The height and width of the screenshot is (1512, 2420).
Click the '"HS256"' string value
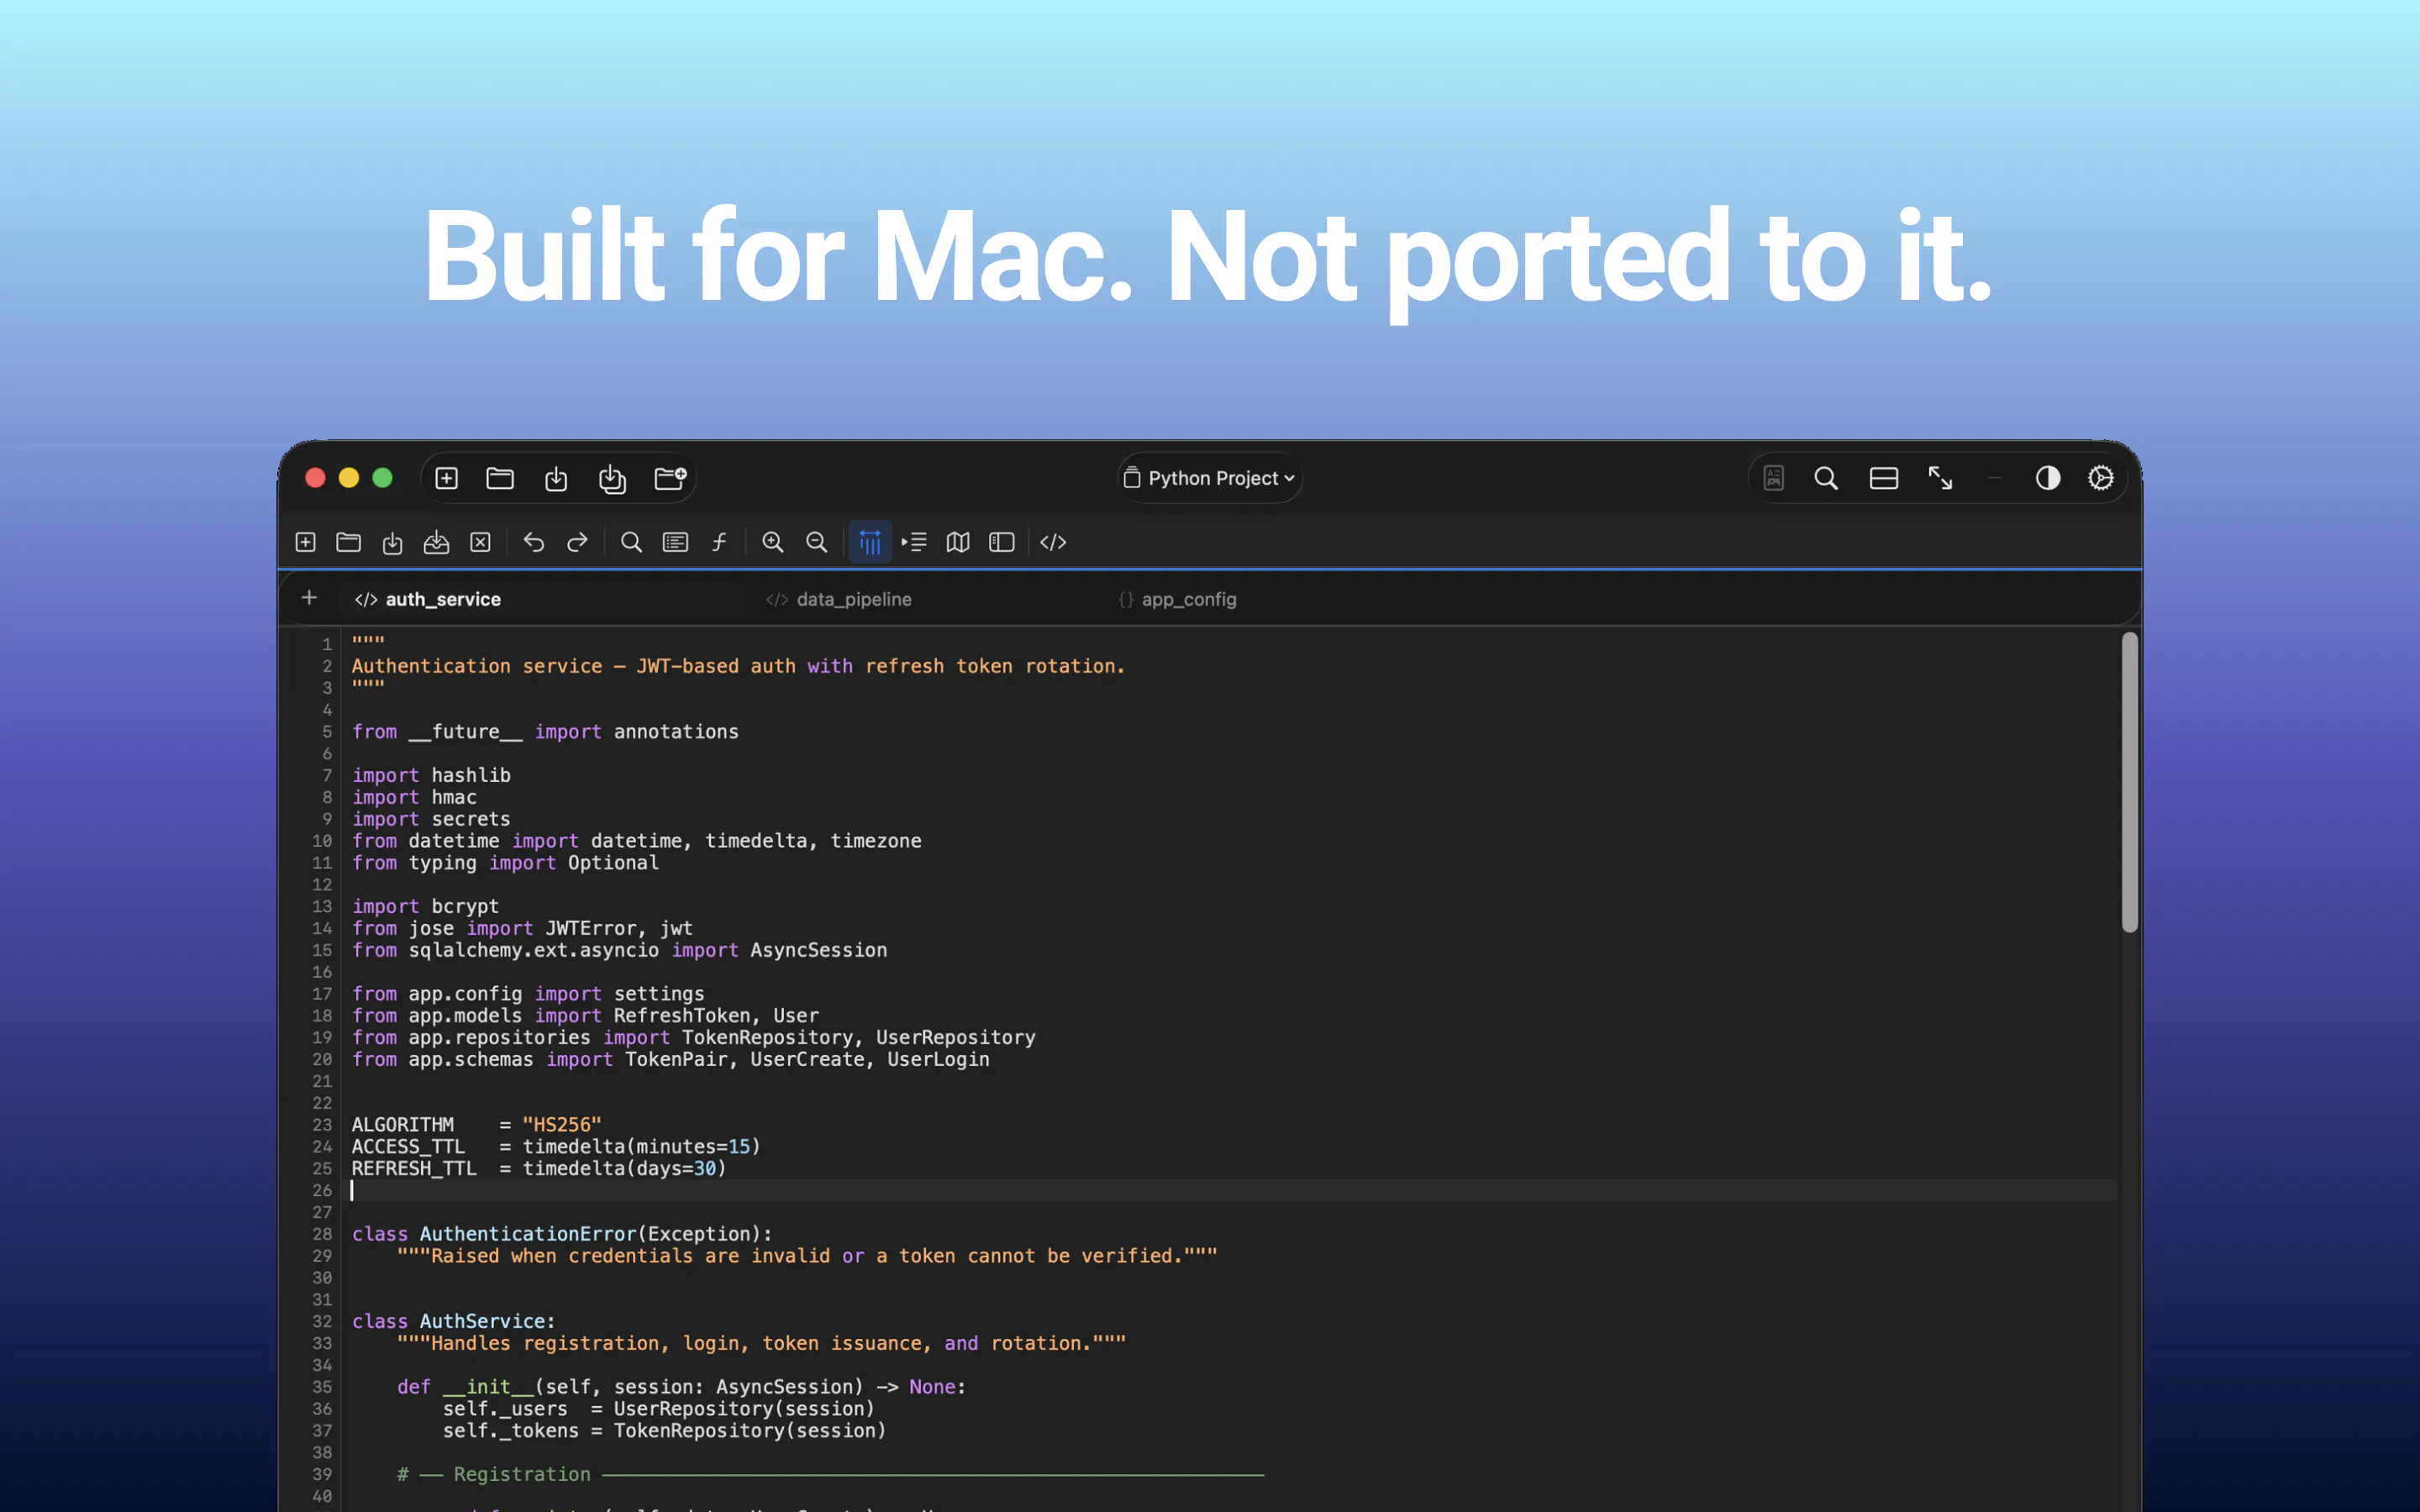[x=562, y=1125]
